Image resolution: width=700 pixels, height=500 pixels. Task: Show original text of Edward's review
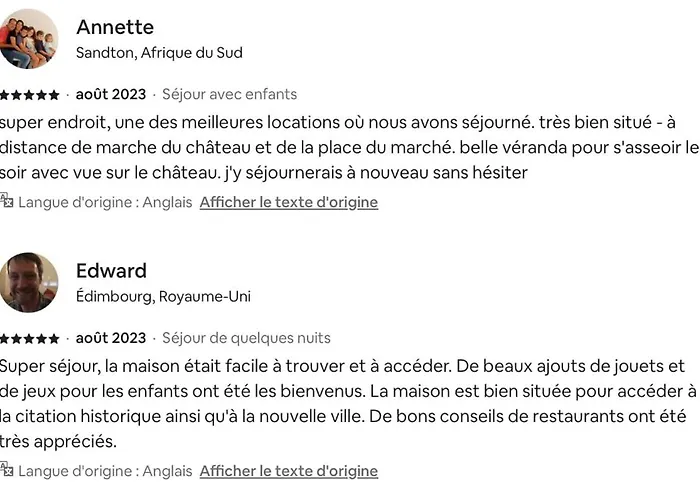click(288, 471)
